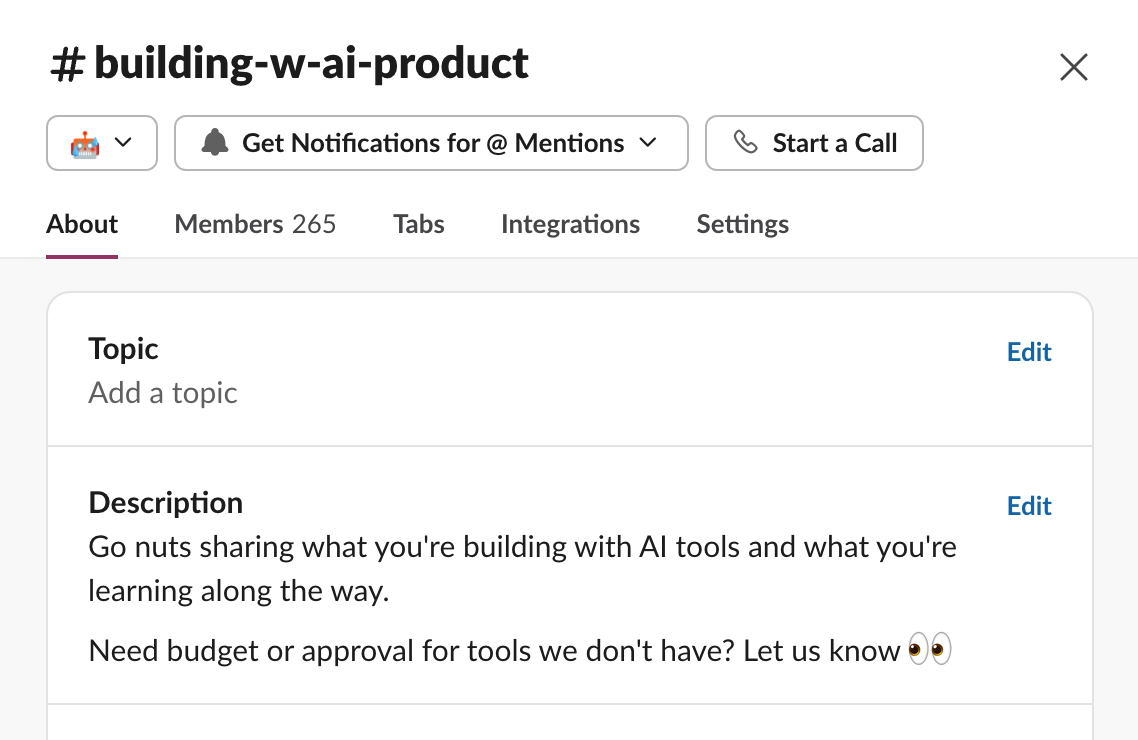Click the building-w-ai-product channel title
Screen dimensions: 1138x740
(311, 64)
